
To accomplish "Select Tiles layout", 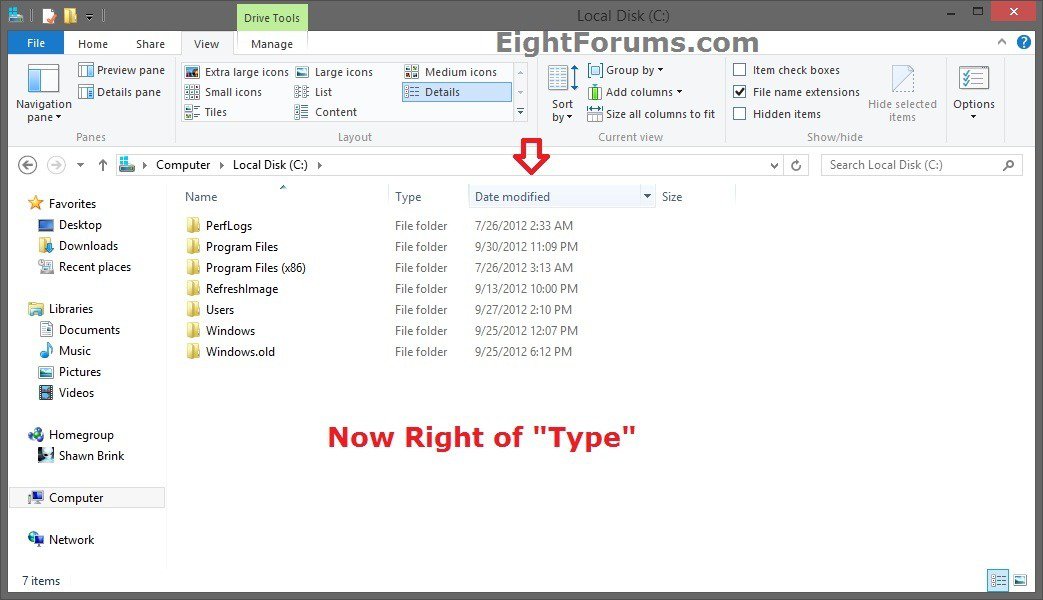I will (206, 112).
